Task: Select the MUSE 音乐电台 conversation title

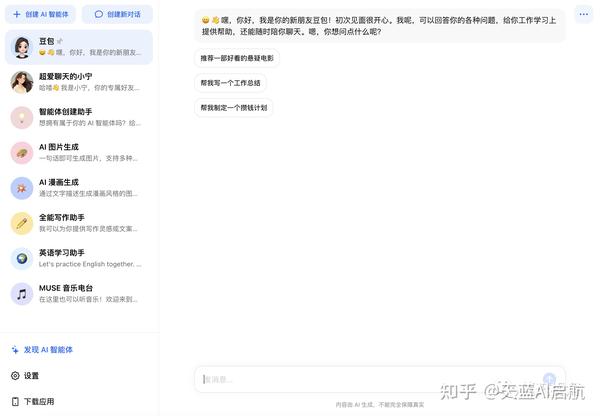Action: (x=66, y=288)
